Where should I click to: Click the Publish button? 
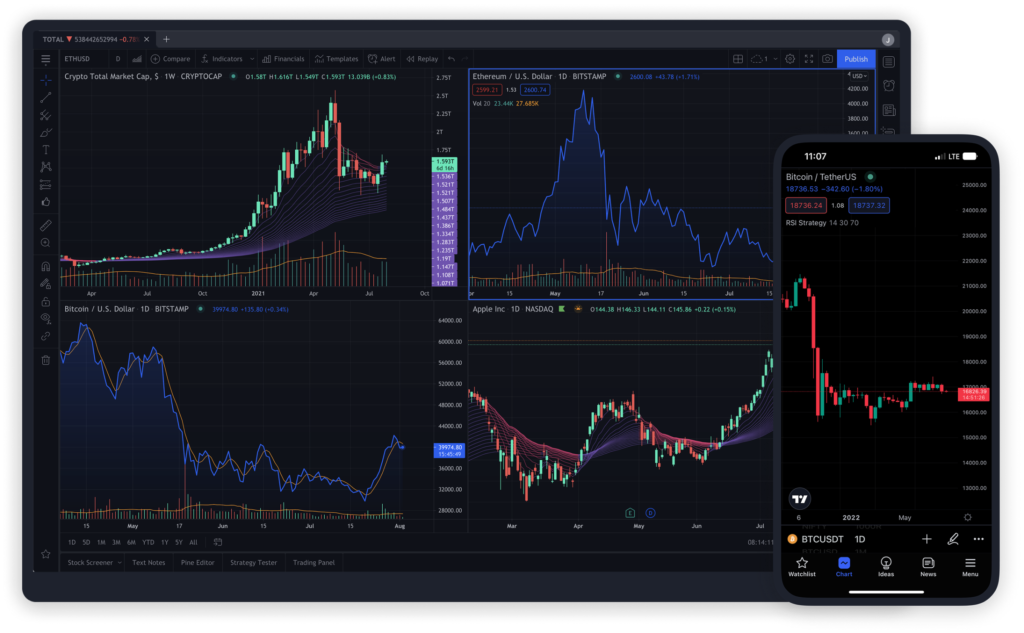[x=856, y=59]
